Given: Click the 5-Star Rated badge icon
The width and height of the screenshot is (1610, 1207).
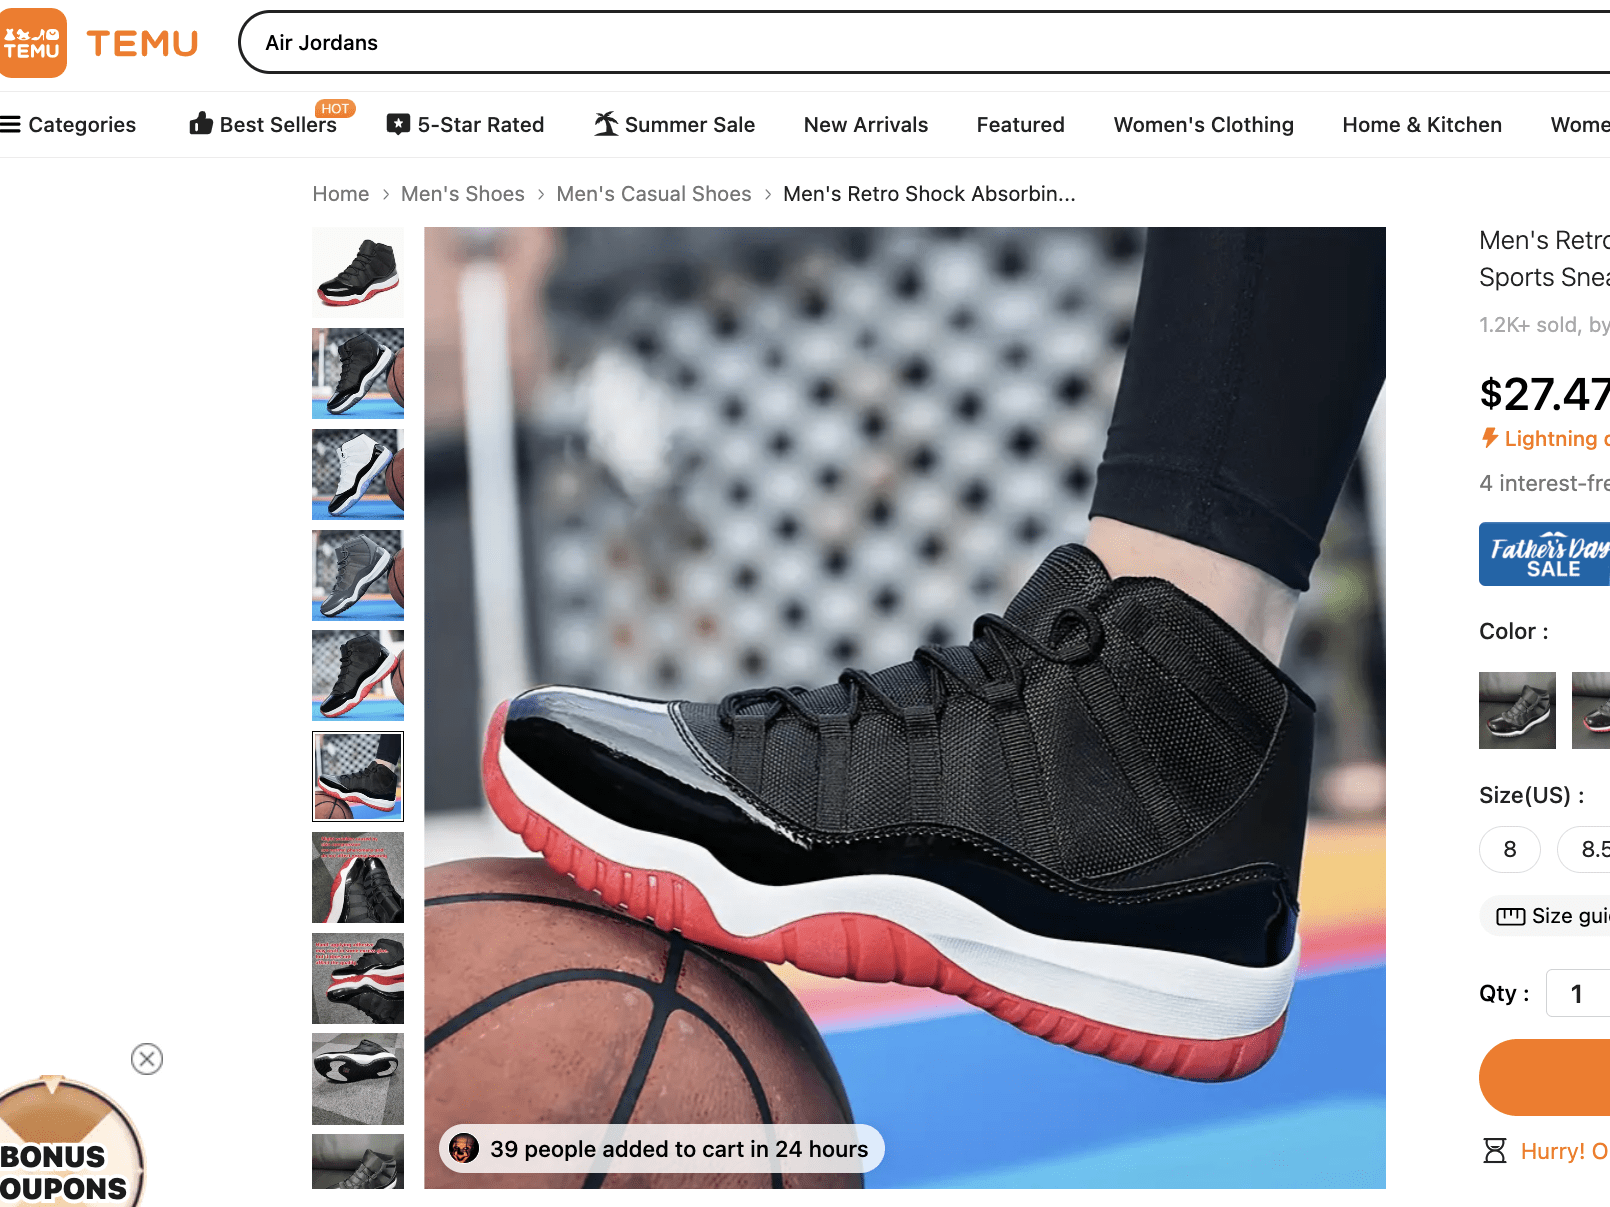Looking at the screenshot, I should pyautogui.click(x=398, y=123).
